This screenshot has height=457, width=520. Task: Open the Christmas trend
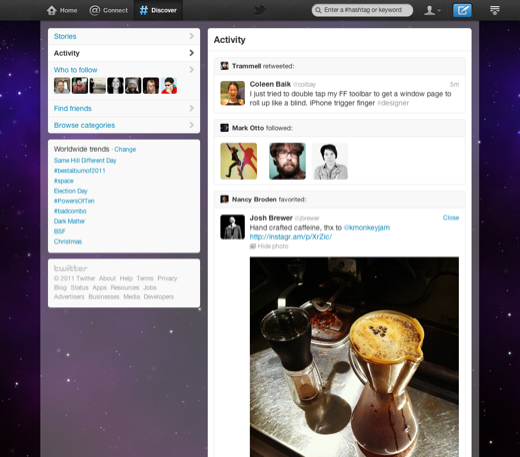[x=68, y=241]
